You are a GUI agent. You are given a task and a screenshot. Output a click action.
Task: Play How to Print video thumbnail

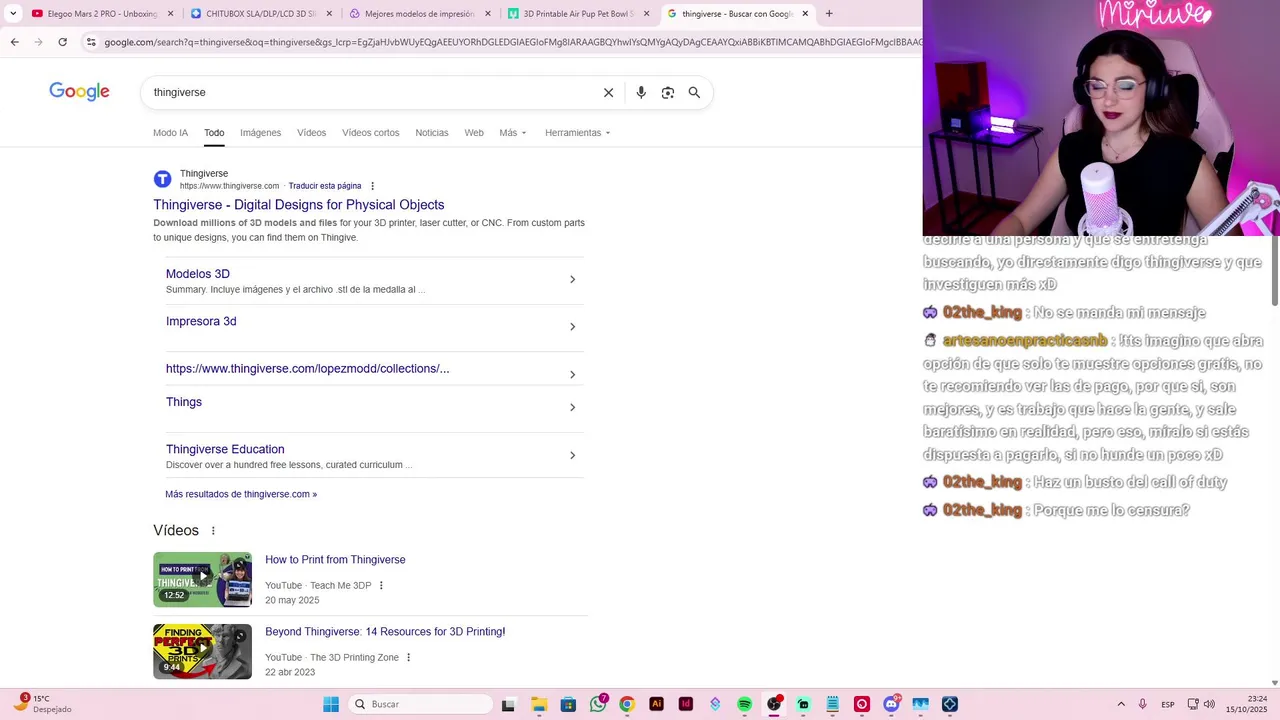(202, 580)
